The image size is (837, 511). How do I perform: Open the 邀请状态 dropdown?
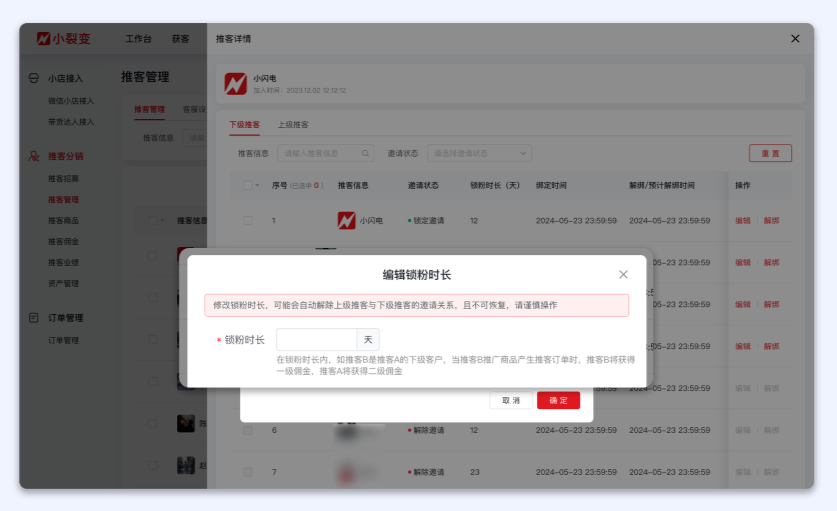pos(479,153)
